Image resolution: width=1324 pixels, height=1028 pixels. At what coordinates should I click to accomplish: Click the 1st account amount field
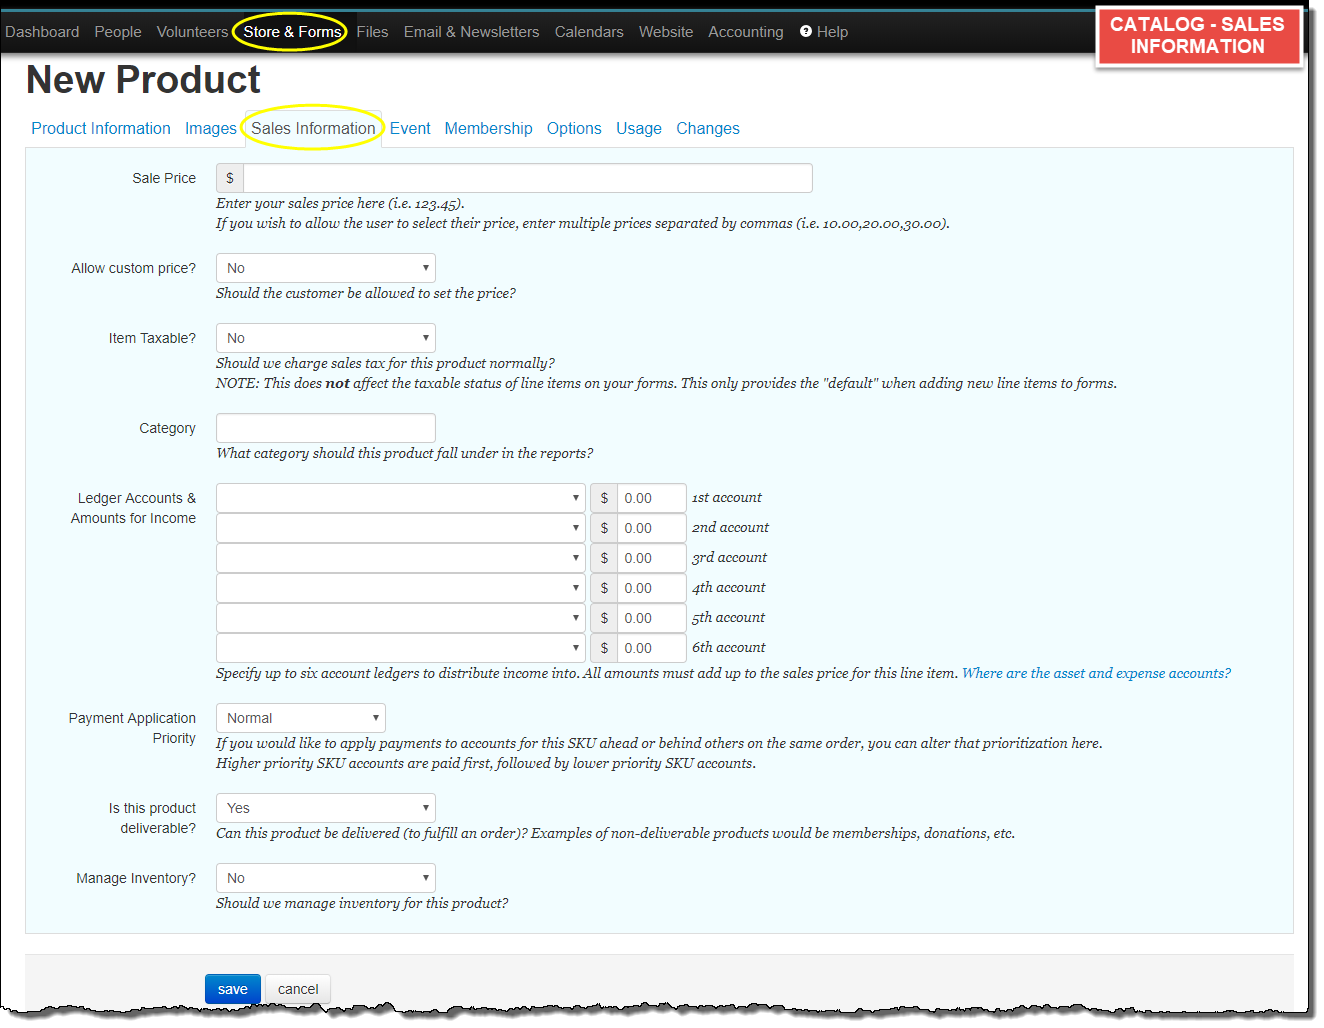[652, 498]
